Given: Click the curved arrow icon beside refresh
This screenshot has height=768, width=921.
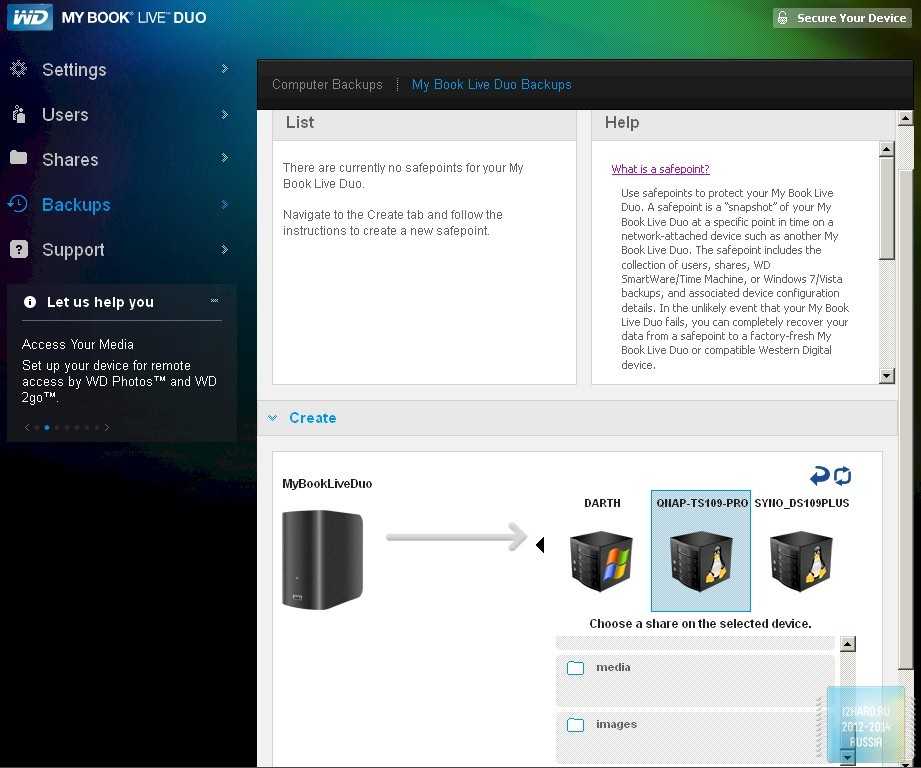Looking at the screenshot, I should coord(820,475).
